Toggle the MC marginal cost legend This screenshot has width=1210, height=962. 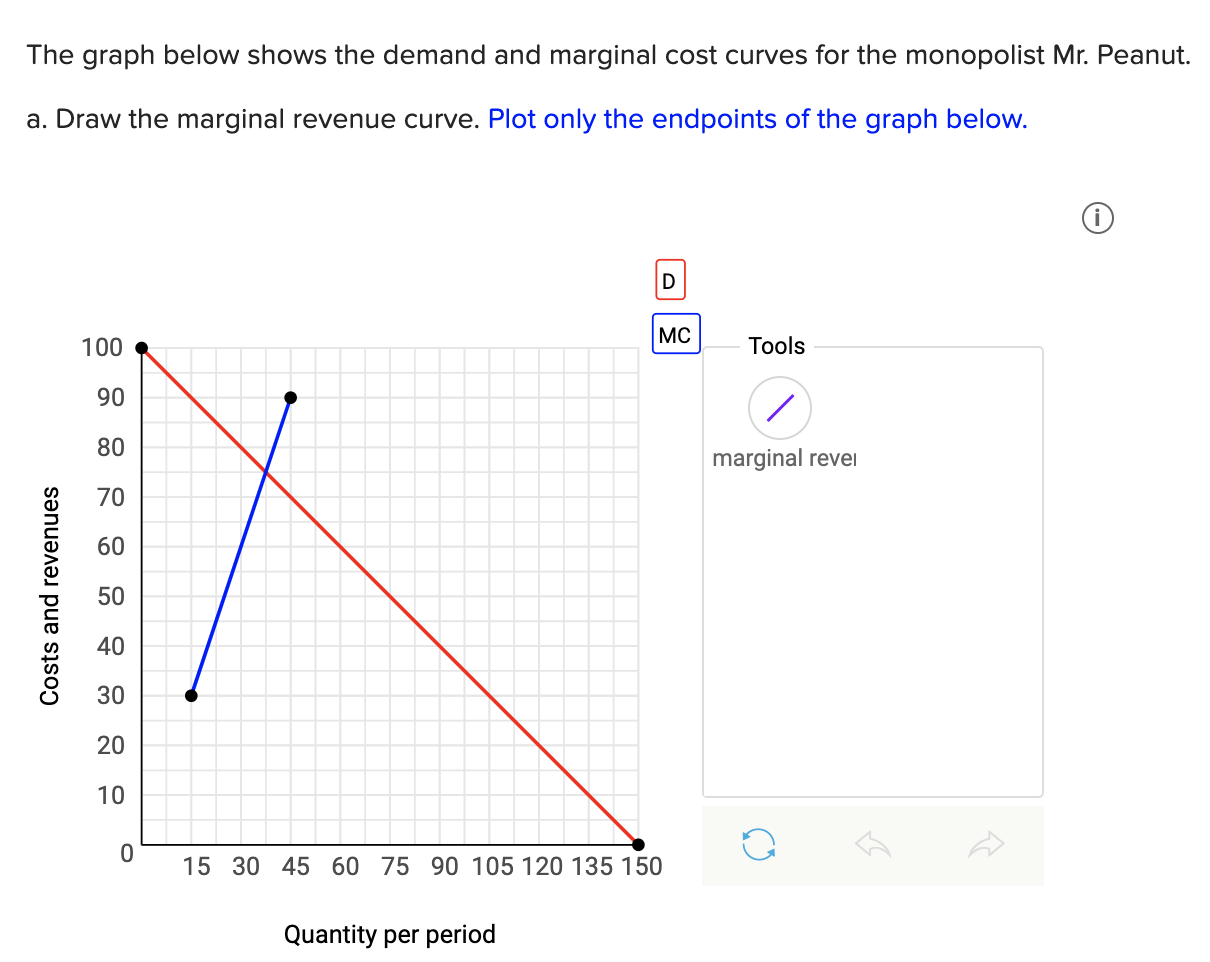(675, 334)
